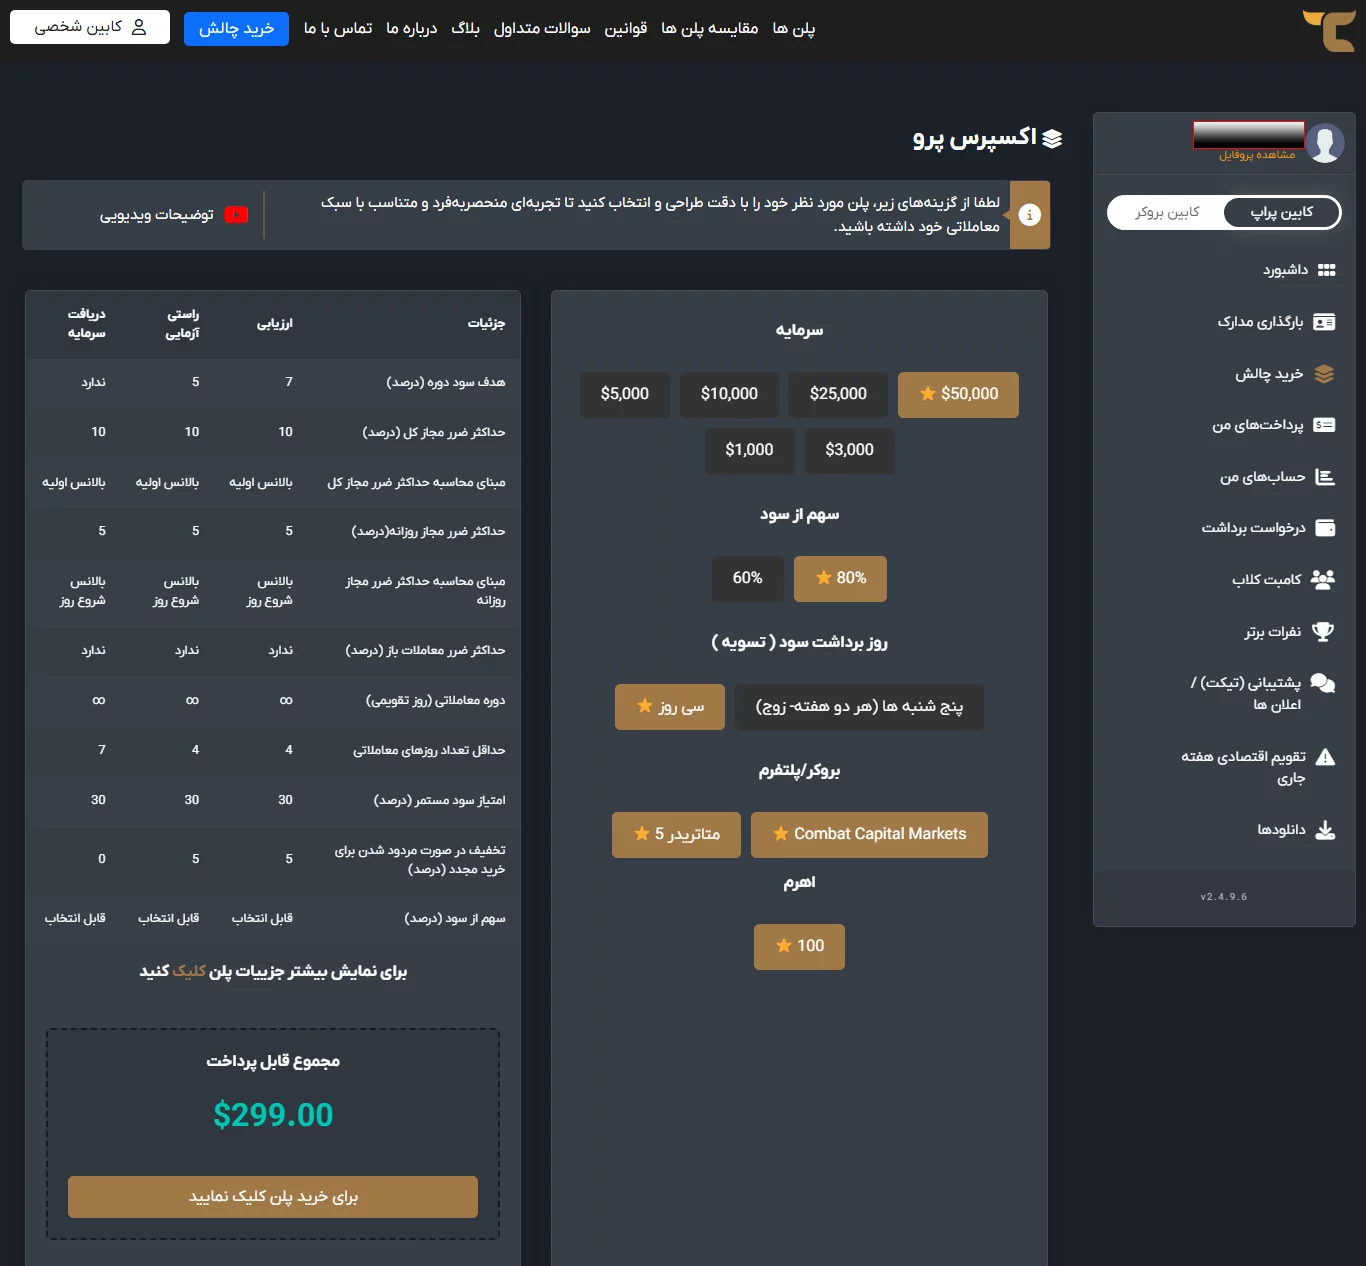The width and height of the screenshot is (1366, 1266).
Task: Select Combat Capital Markets broker
Action: (x=869, y=834)
